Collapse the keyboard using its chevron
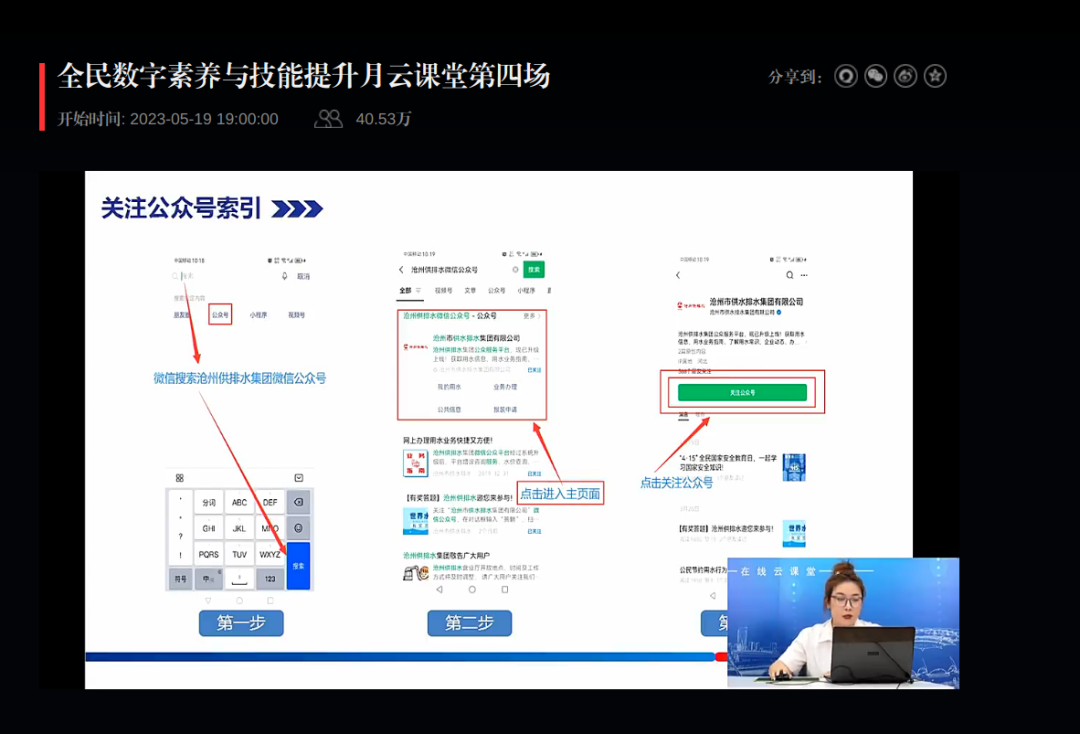 tap(299, 477)
